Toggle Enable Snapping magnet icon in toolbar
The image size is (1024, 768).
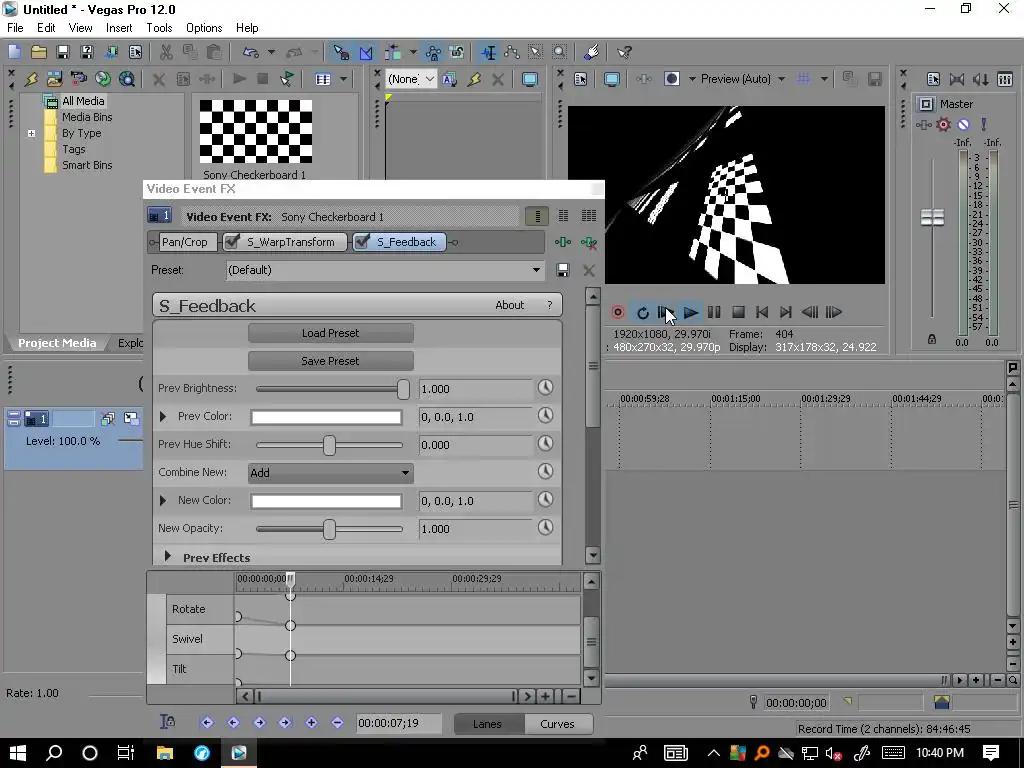pyautogui.click(x=341, y=52)
